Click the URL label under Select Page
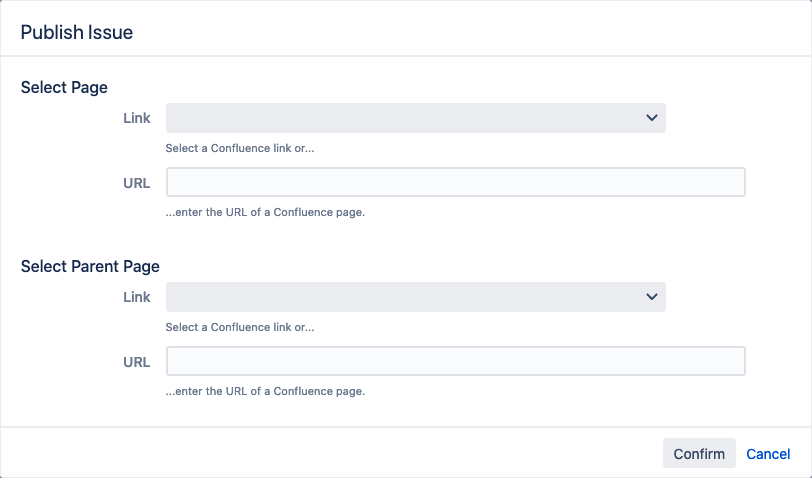This screenshot has width=812, height=478. 137,183
